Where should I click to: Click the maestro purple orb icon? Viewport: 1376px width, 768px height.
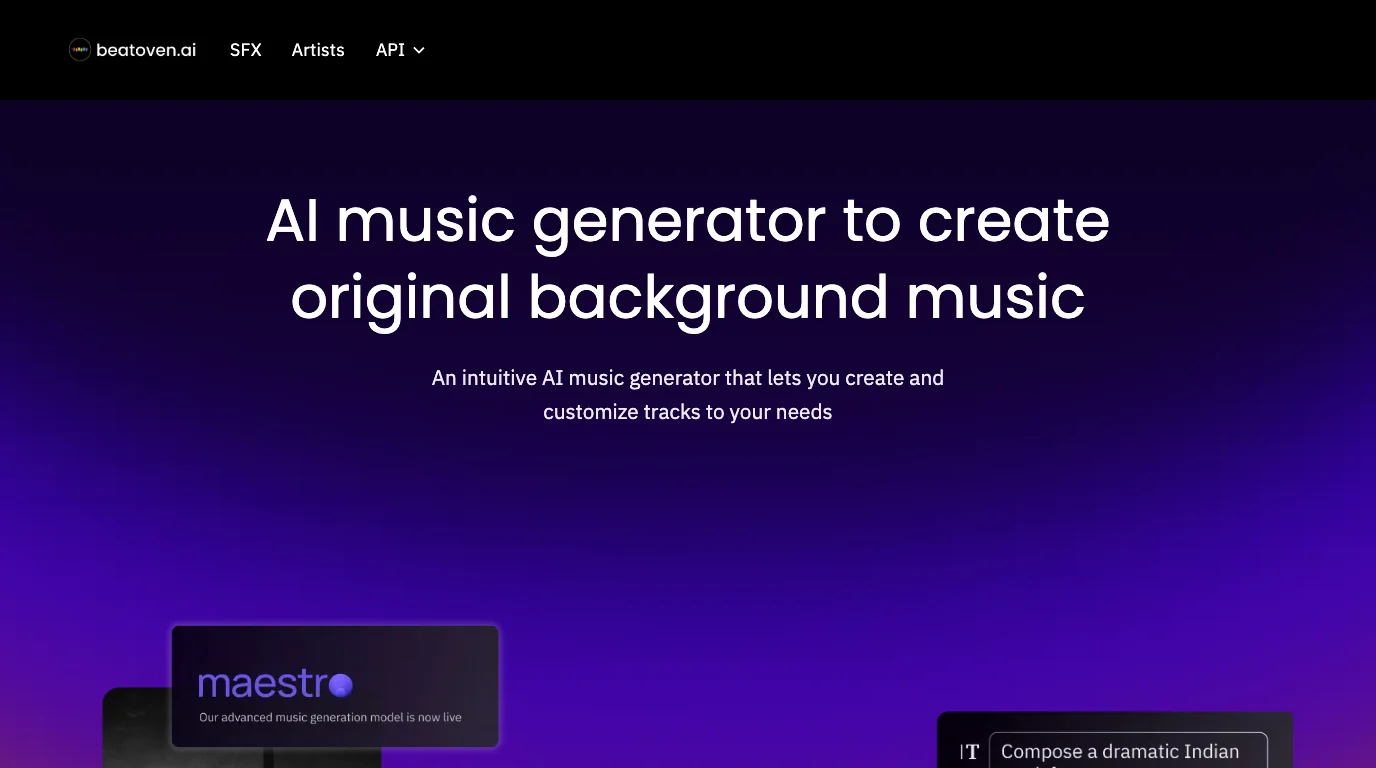point(341,685)
